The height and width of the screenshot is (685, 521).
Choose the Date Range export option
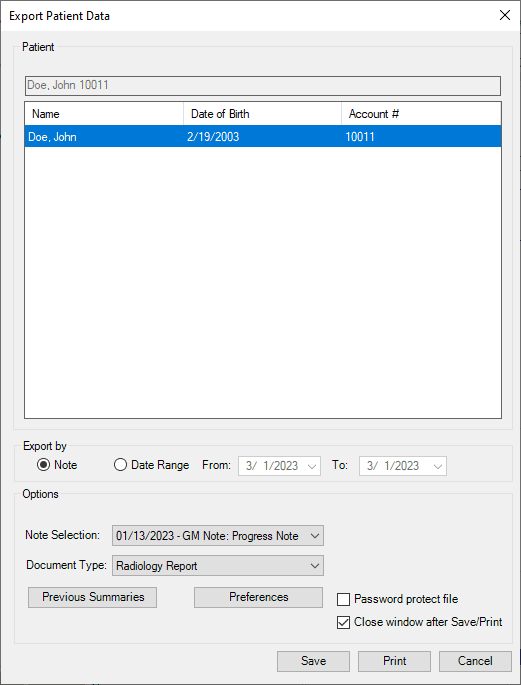(x=120, y=465)
